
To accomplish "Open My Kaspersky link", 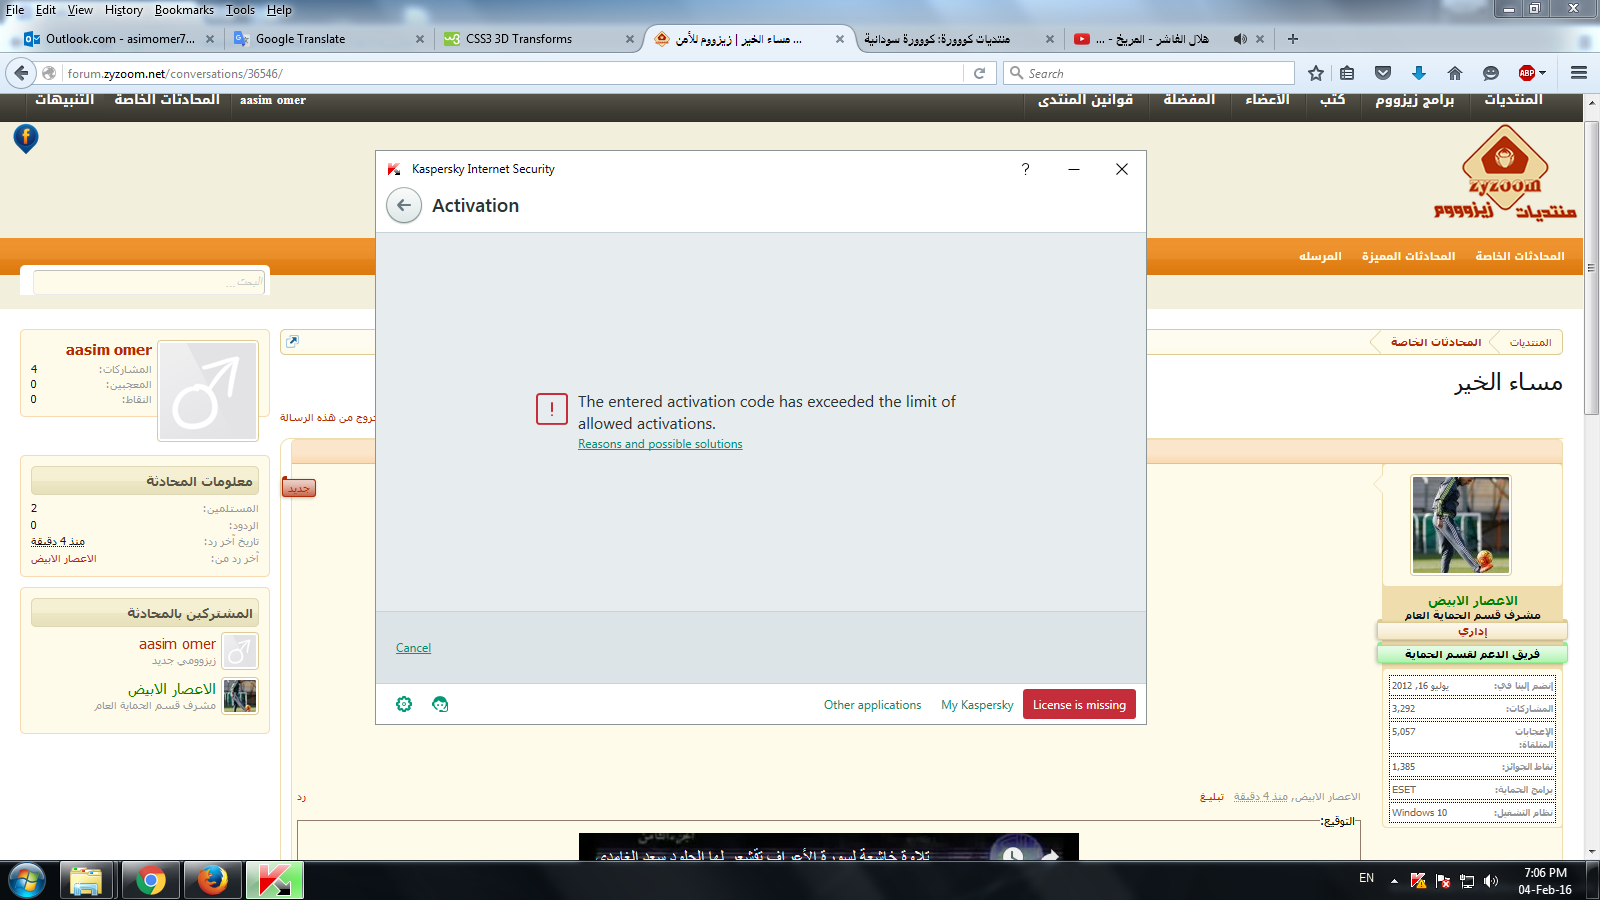I will [x=977, y=705].
